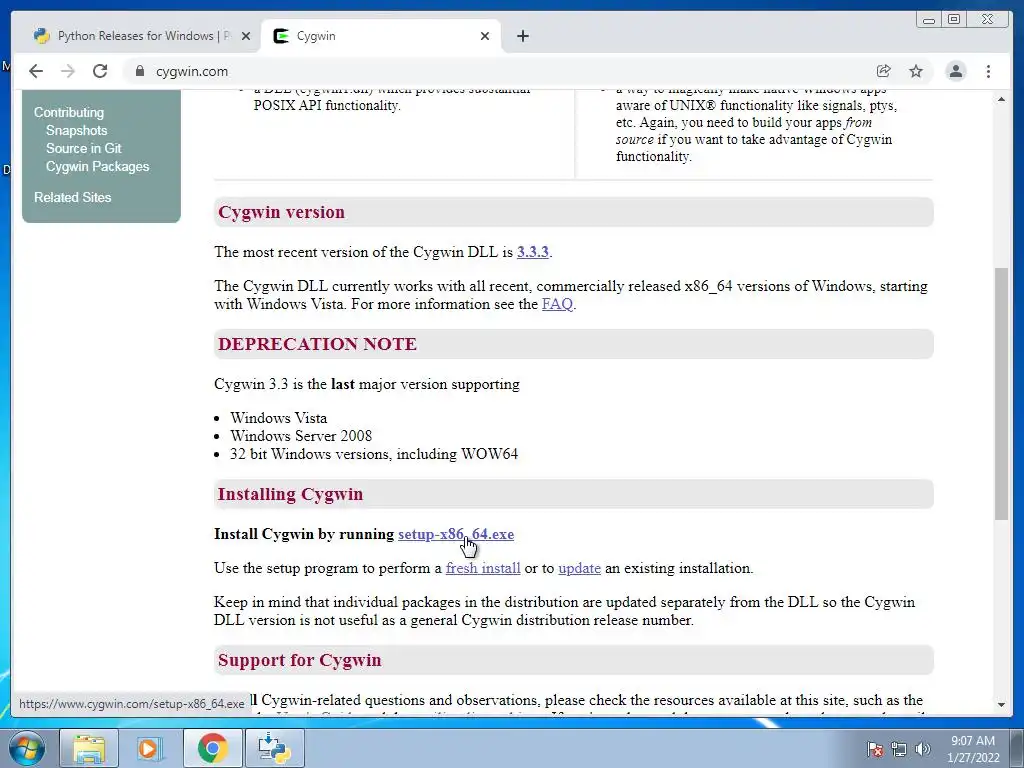The width and height of the screenshot is (1024, 768).
Task: Click the 32 bit Windows versions bullet
Action: pyautogui.click(x=374, y=454)
